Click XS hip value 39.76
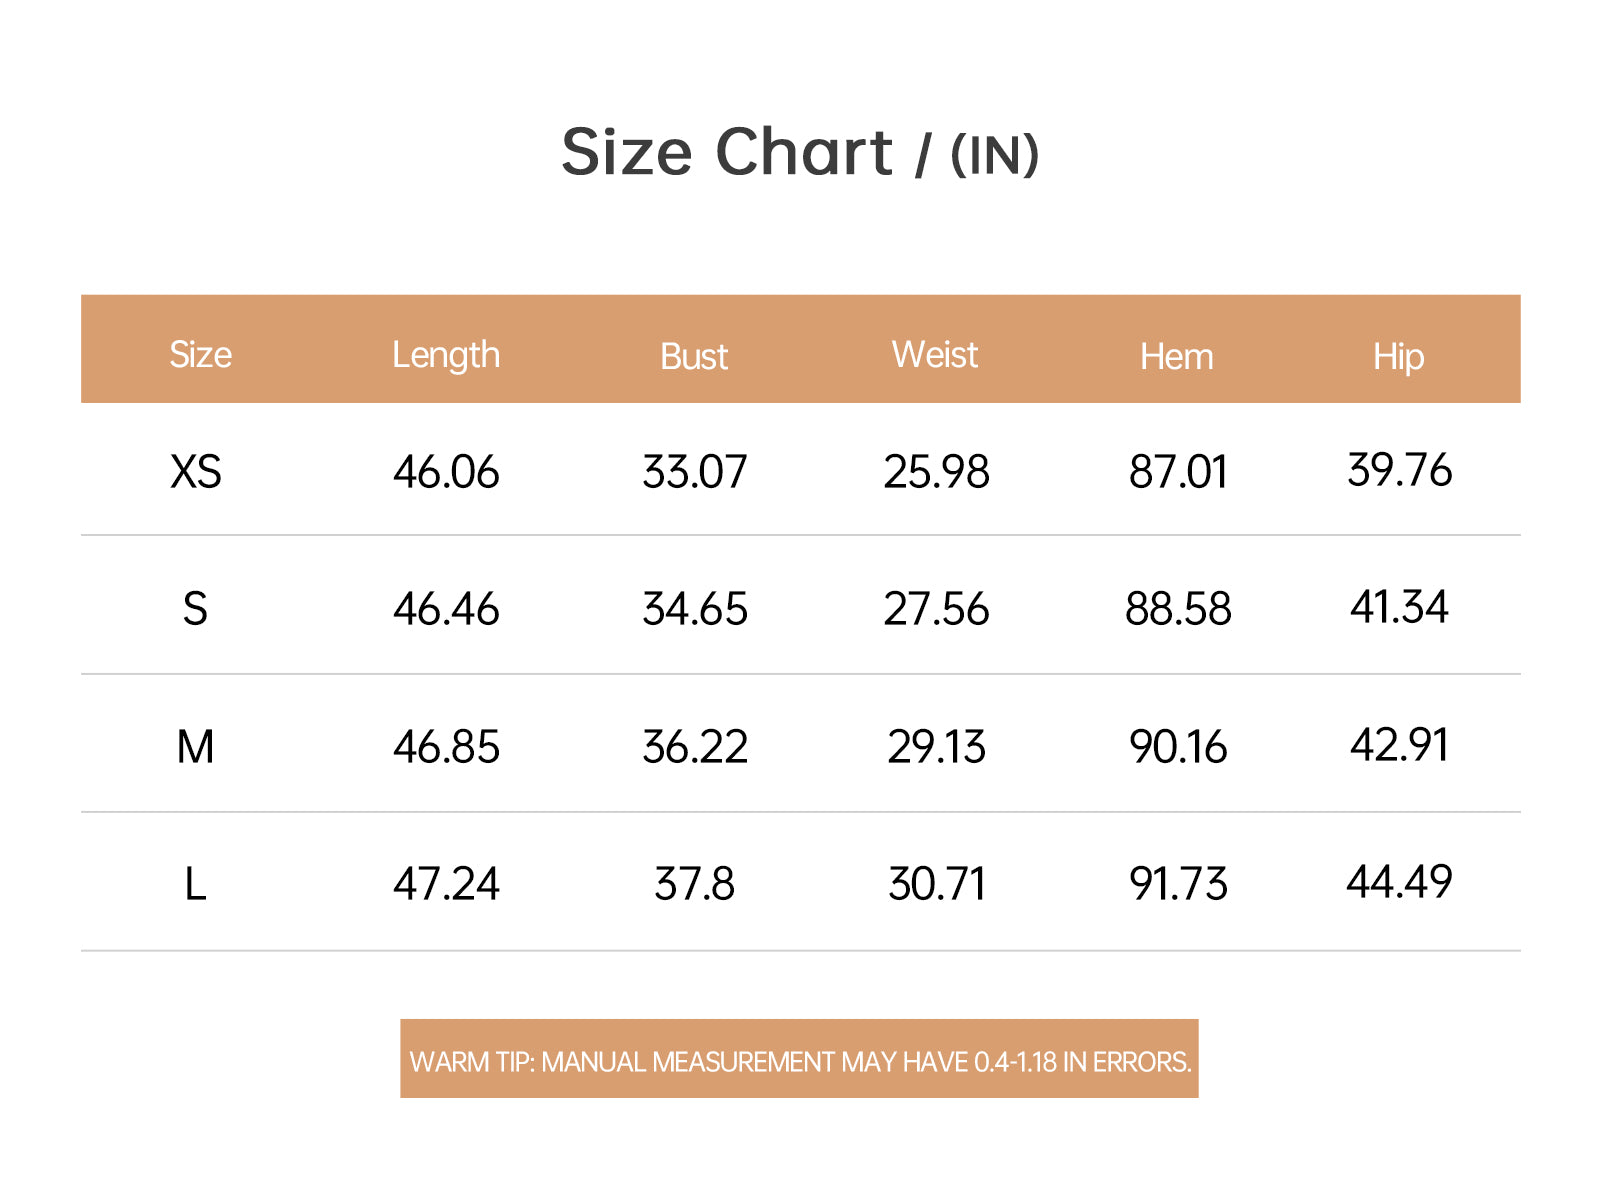 1399,470
